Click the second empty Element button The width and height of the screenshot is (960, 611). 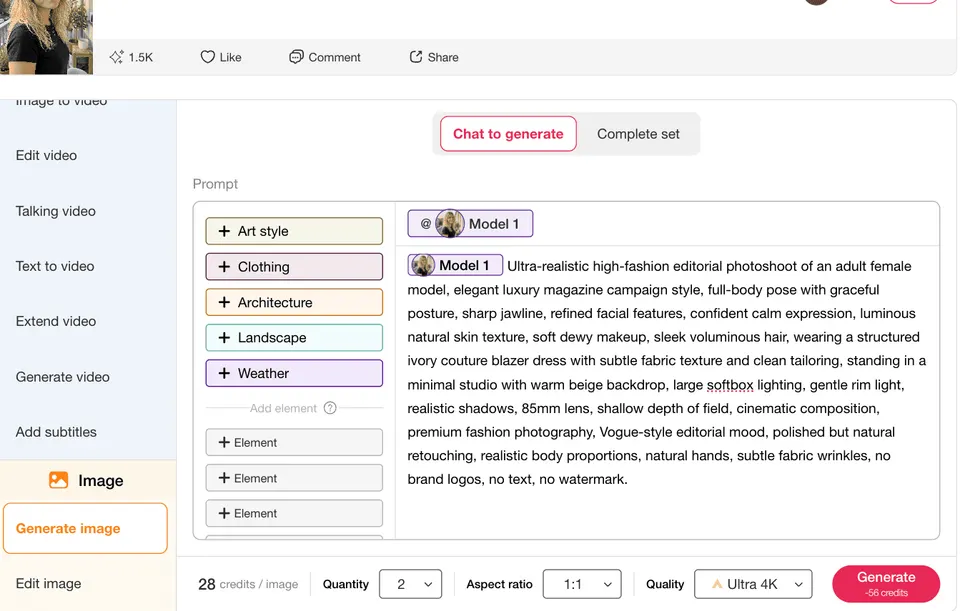pos(294,478)
